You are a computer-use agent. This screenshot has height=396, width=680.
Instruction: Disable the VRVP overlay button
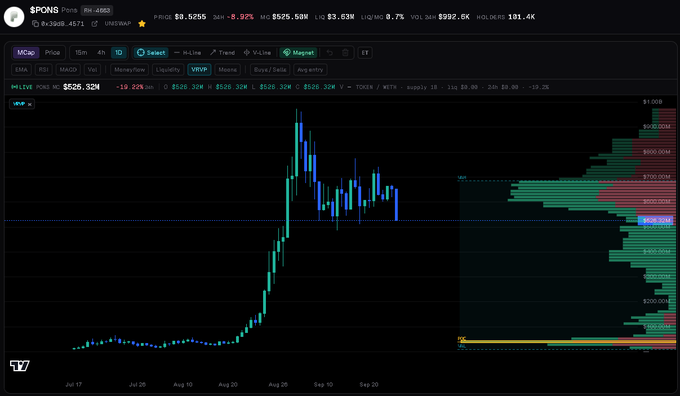[199, 69]
